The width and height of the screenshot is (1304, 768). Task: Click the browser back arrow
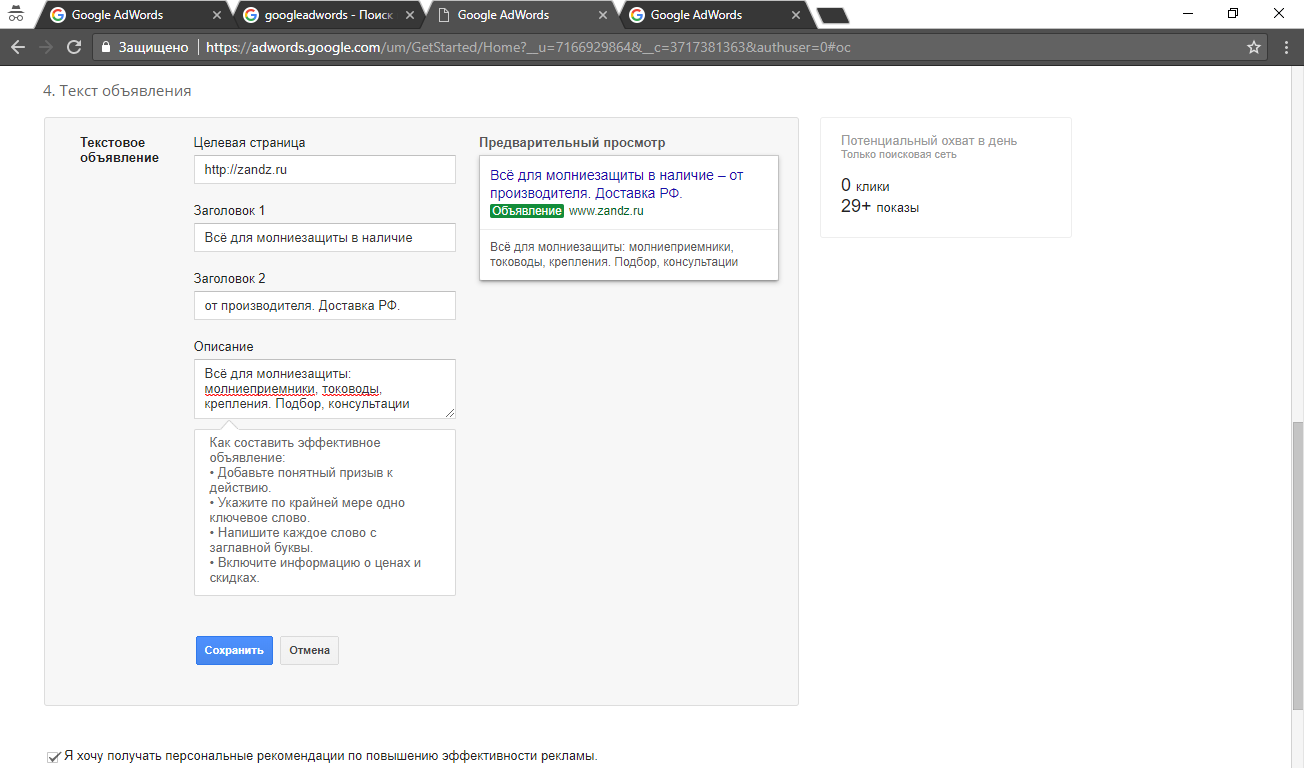[x=17, y=47]
